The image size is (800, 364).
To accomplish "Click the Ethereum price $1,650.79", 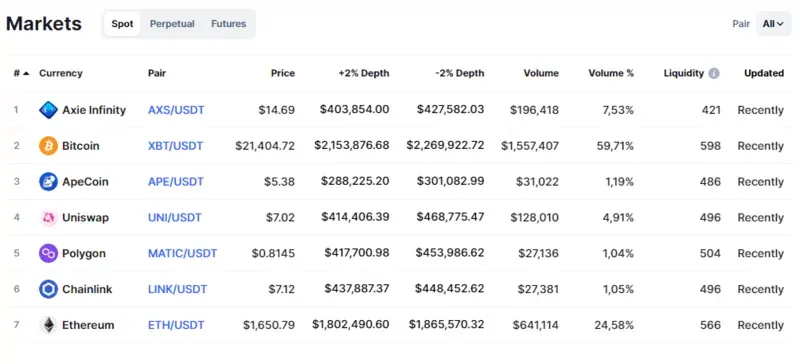I will click(269, 325).
